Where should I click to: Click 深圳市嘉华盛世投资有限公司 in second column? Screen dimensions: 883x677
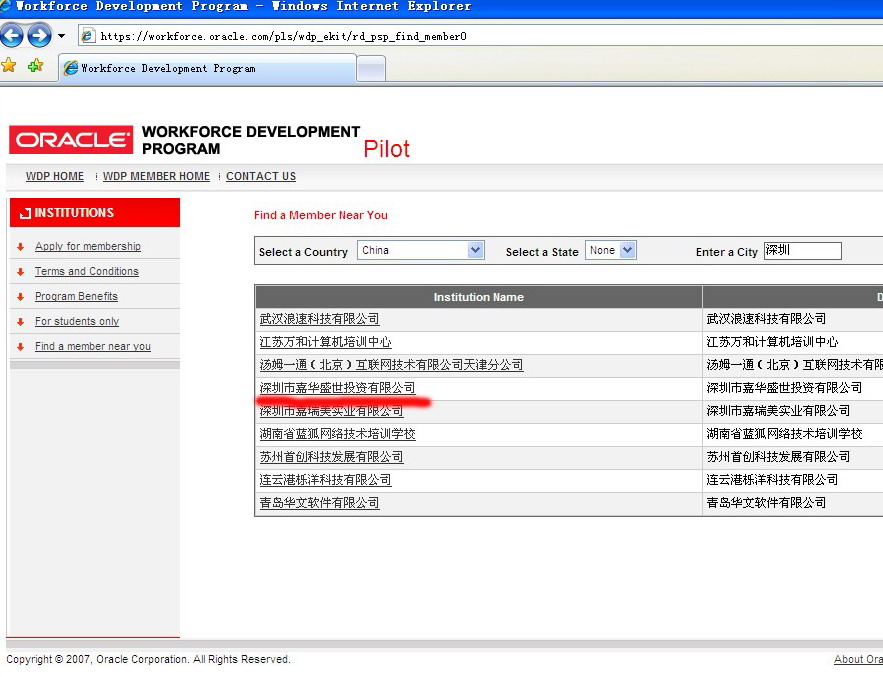tap(784, 388)
